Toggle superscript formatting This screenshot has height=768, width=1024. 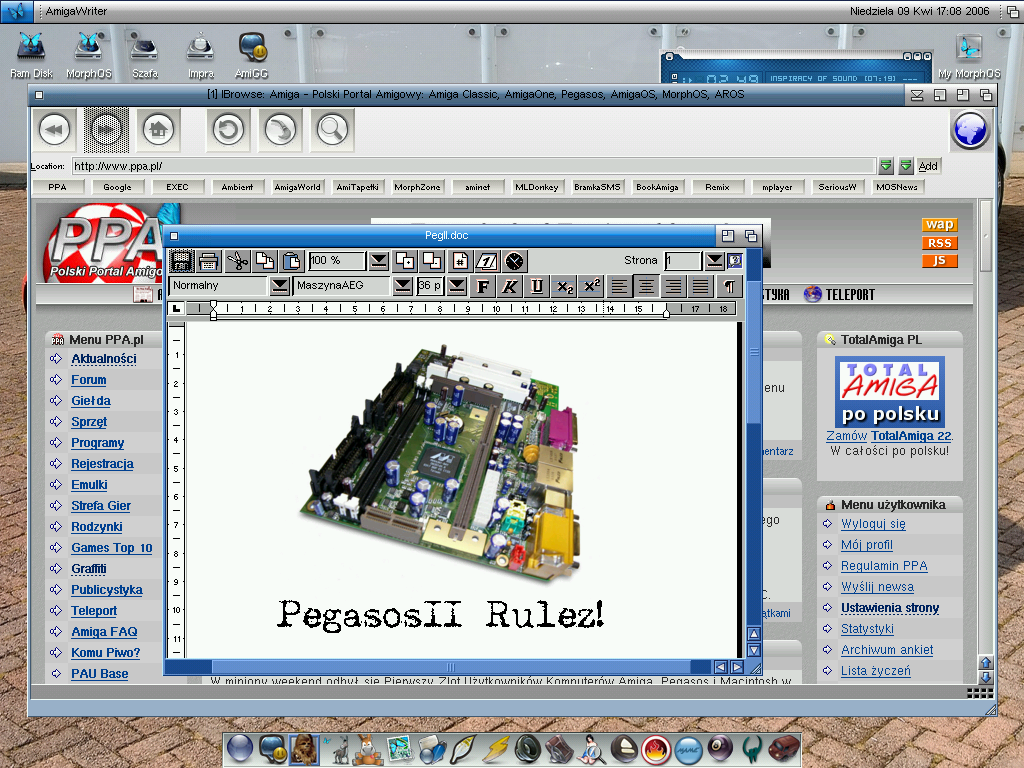pos(591,286)
